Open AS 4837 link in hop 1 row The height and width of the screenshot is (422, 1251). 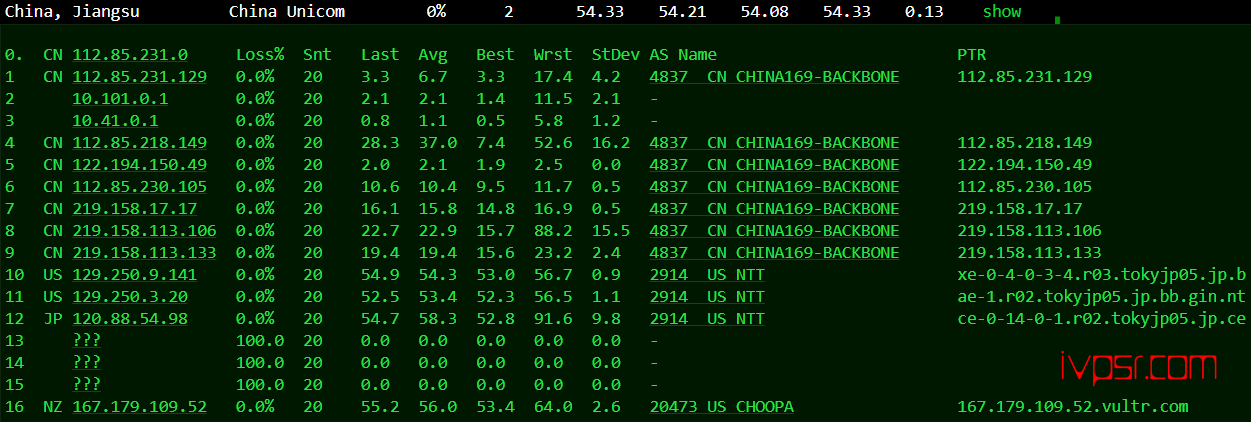pyautogui.click(x=774, y=76)
